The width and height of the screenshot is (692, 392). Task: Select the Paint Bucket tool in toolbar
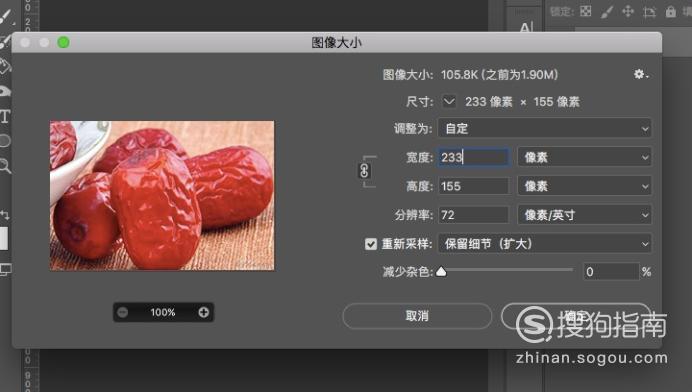pyautogui.click(x=4, y=66)
